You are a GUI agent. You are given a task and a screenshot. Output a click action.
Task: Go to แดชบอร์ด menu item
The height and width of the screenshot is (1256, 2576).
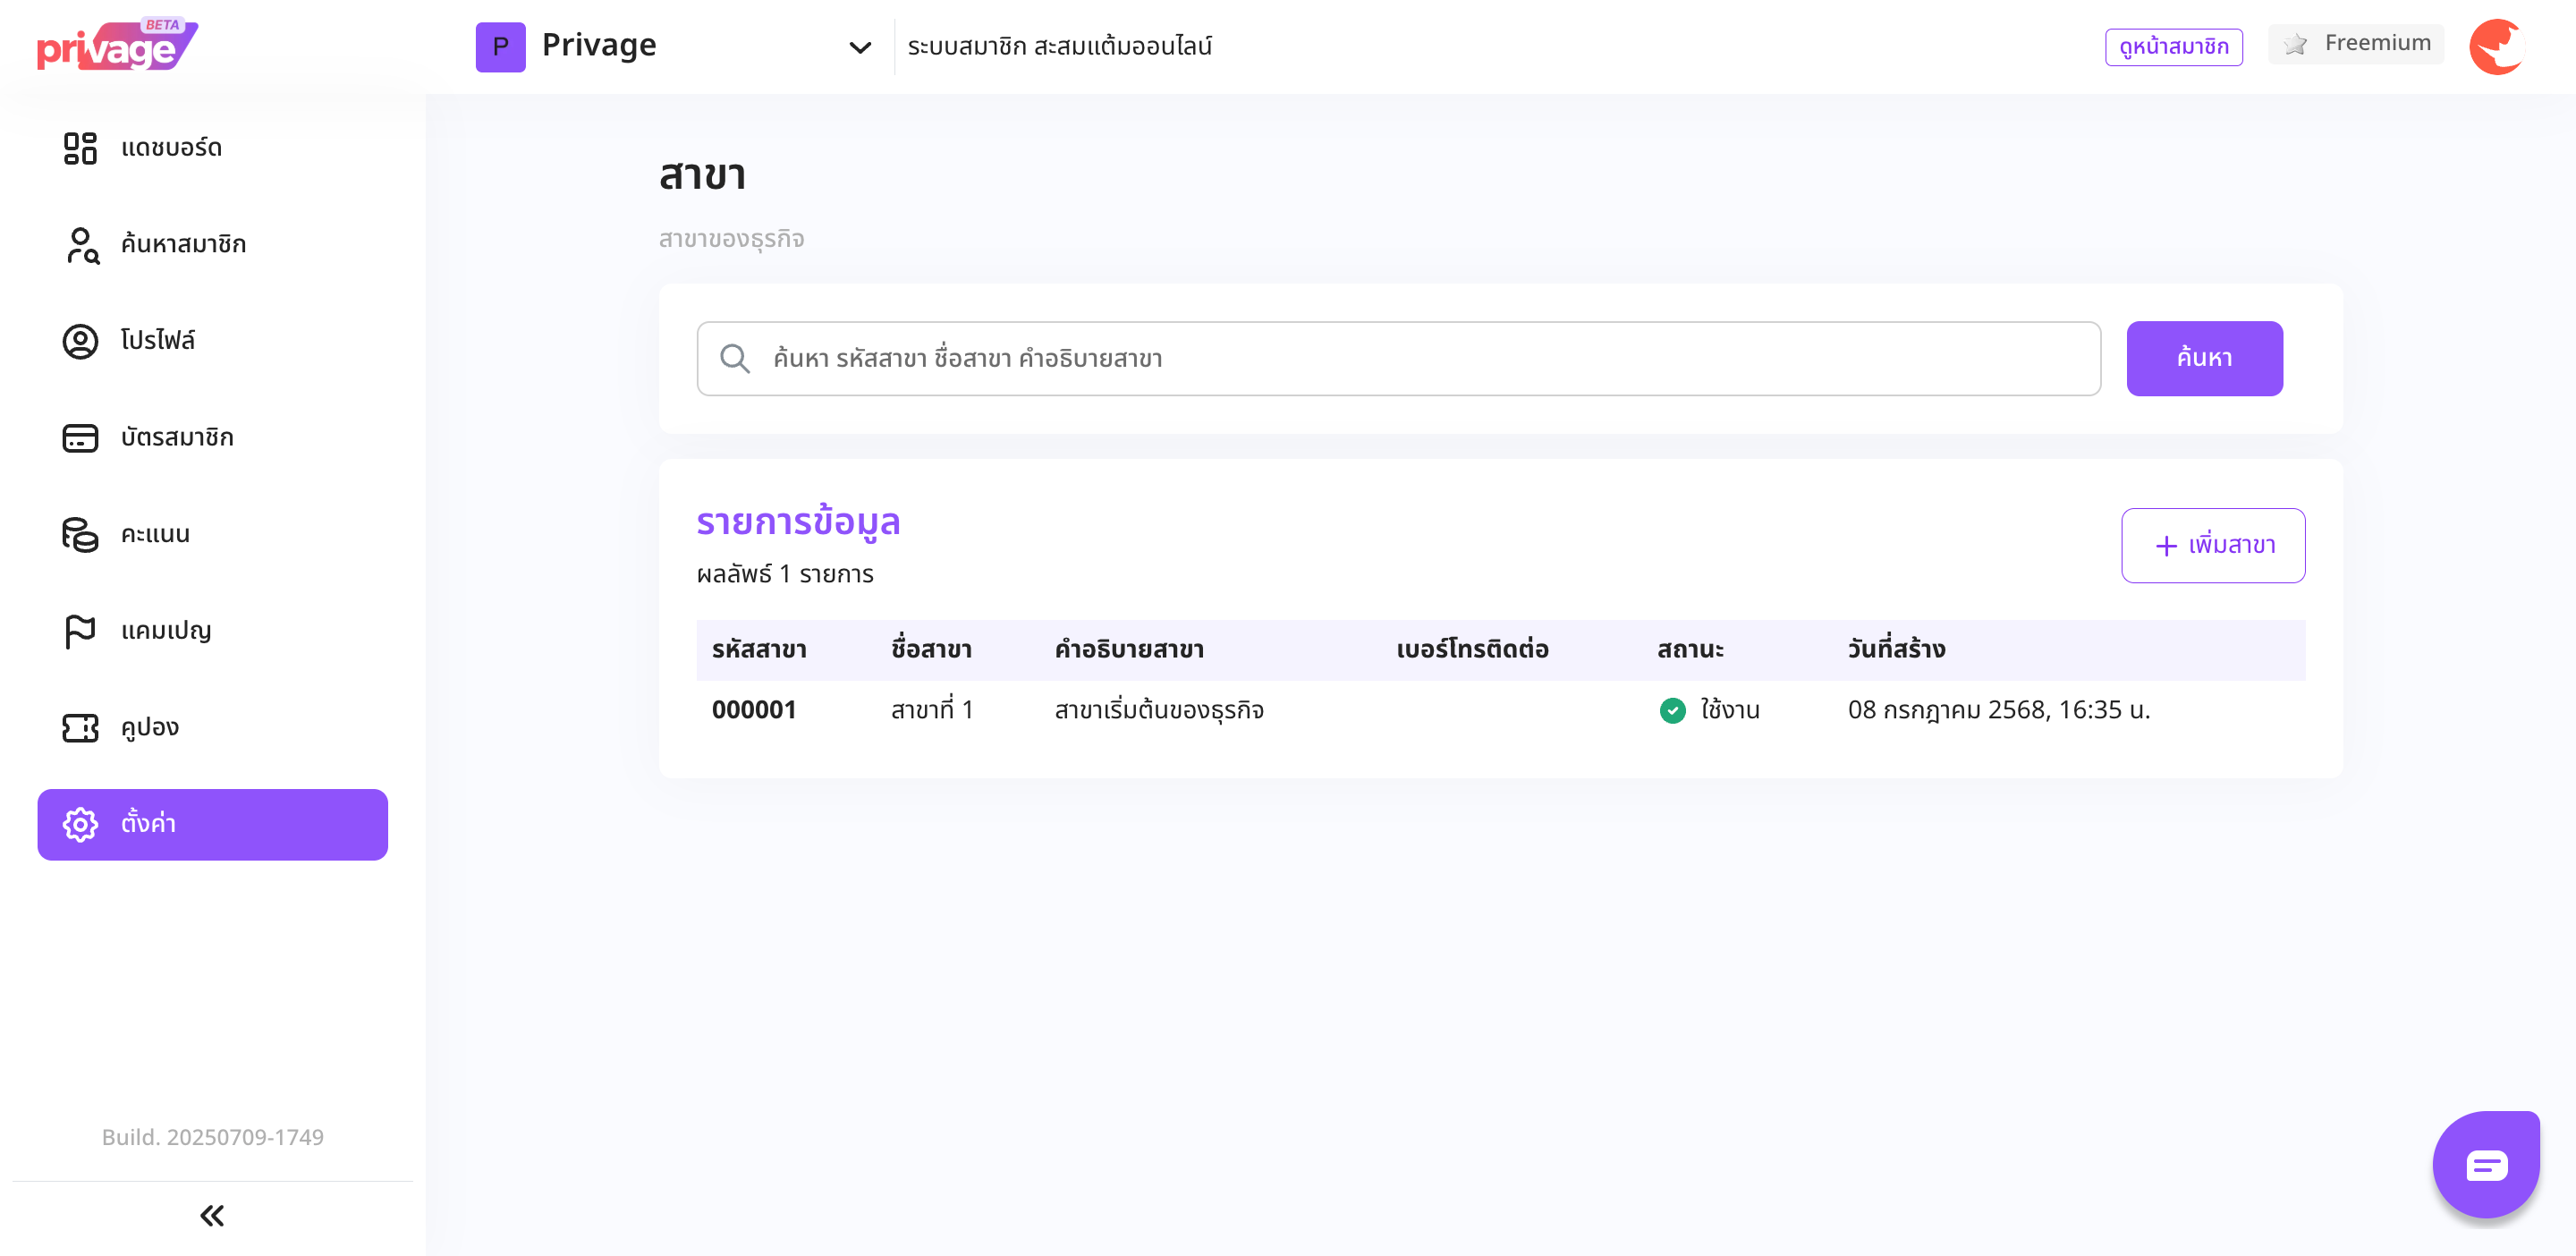tap(212, 148)
